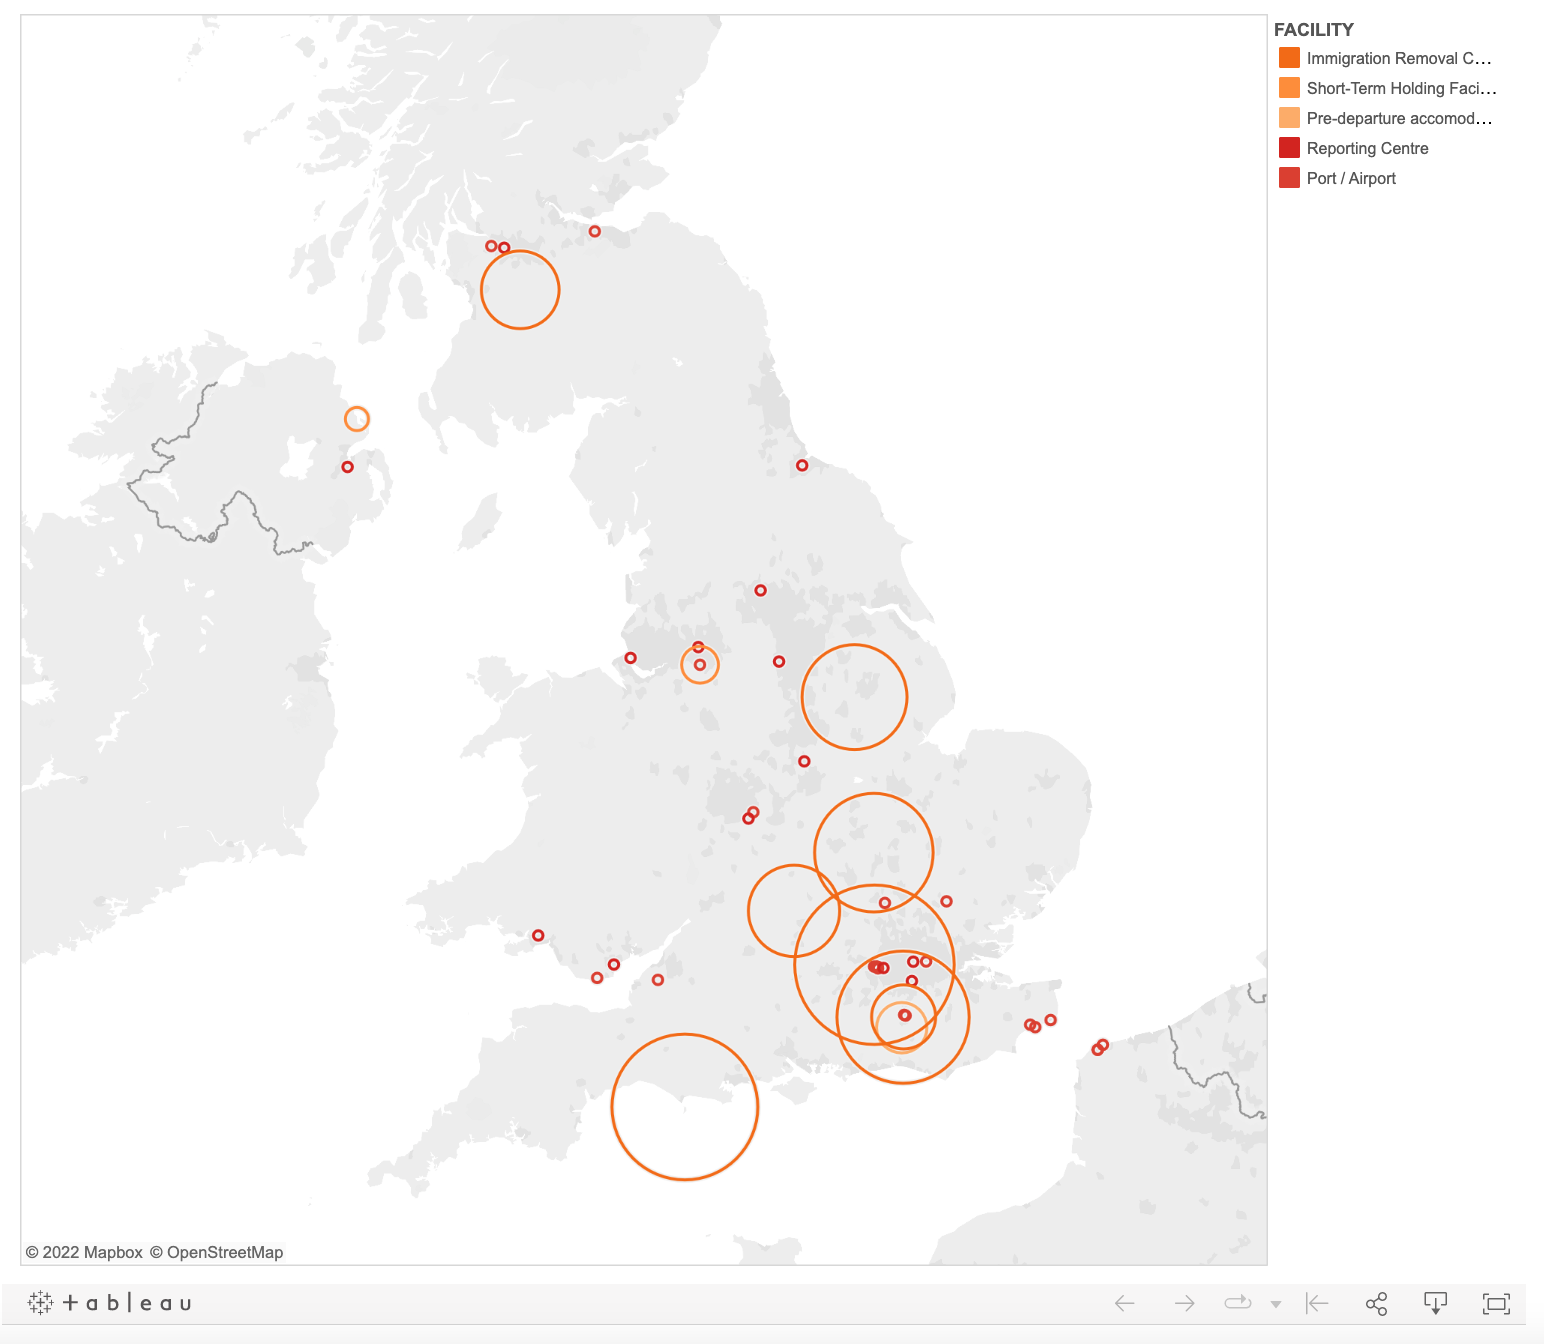Select red marker in northeast England
Image resolution: width=1544 pixels, height=1344 pixels.
click(802, 465)
